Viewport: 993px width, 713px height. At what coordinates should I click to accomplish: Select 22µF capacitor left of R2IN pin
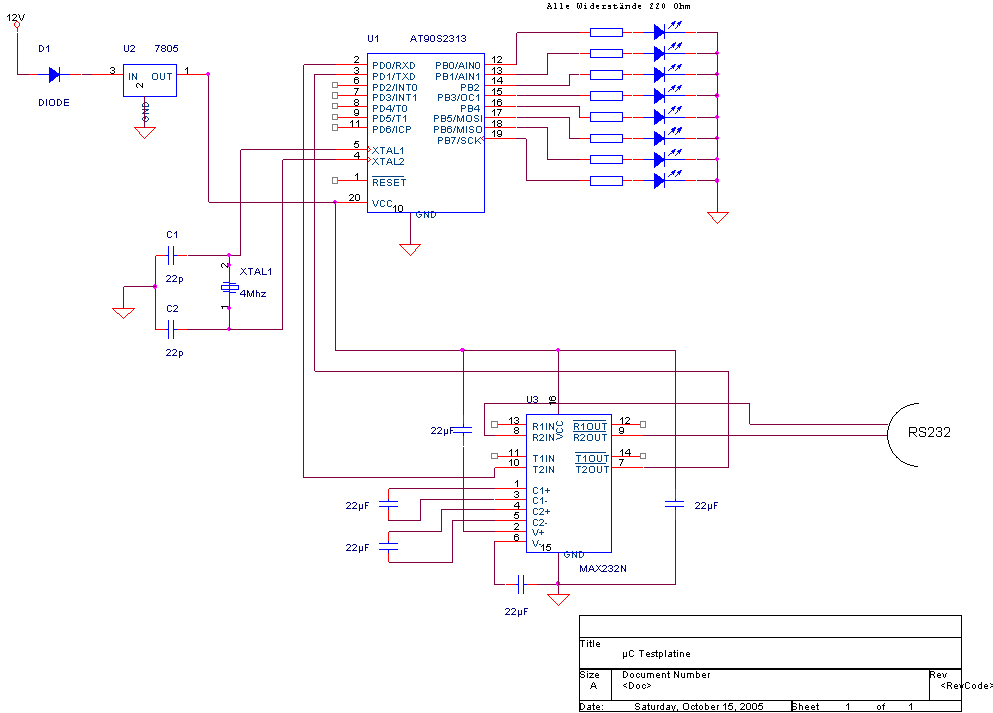pyautogui.click(x=463, y=430)
